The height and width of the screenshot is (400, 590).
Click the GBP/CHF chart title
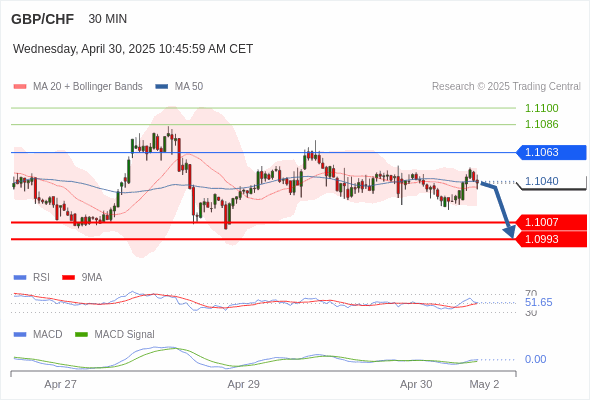pyautogui.click(x=43, y=19)
